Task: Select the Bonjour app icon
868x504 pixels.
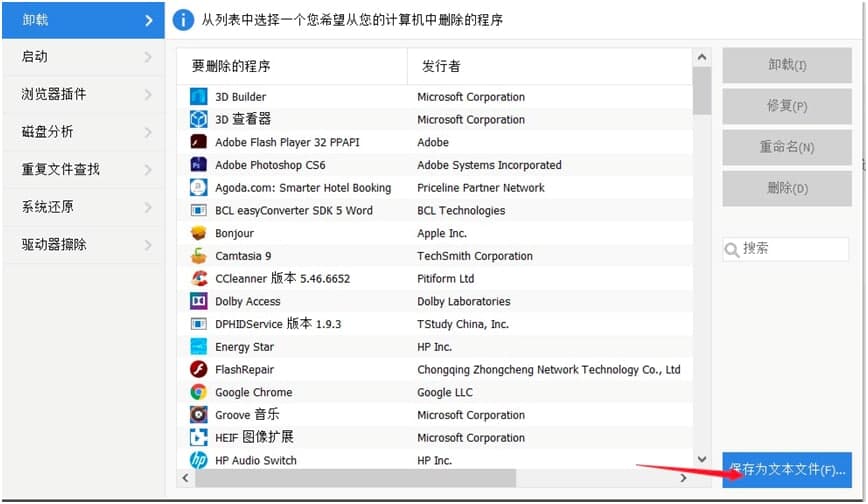Action: tap(198, 233)
